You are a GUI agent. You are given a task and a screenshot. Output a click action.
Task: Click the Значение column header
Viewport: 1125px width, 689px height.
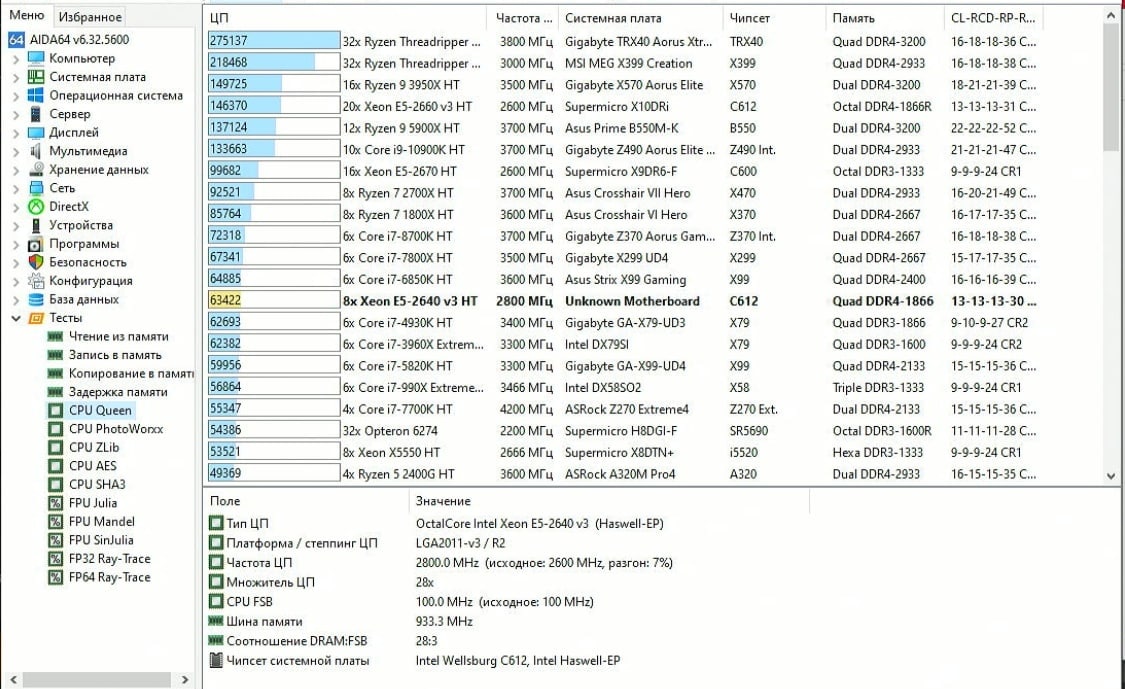coord(609,501)
